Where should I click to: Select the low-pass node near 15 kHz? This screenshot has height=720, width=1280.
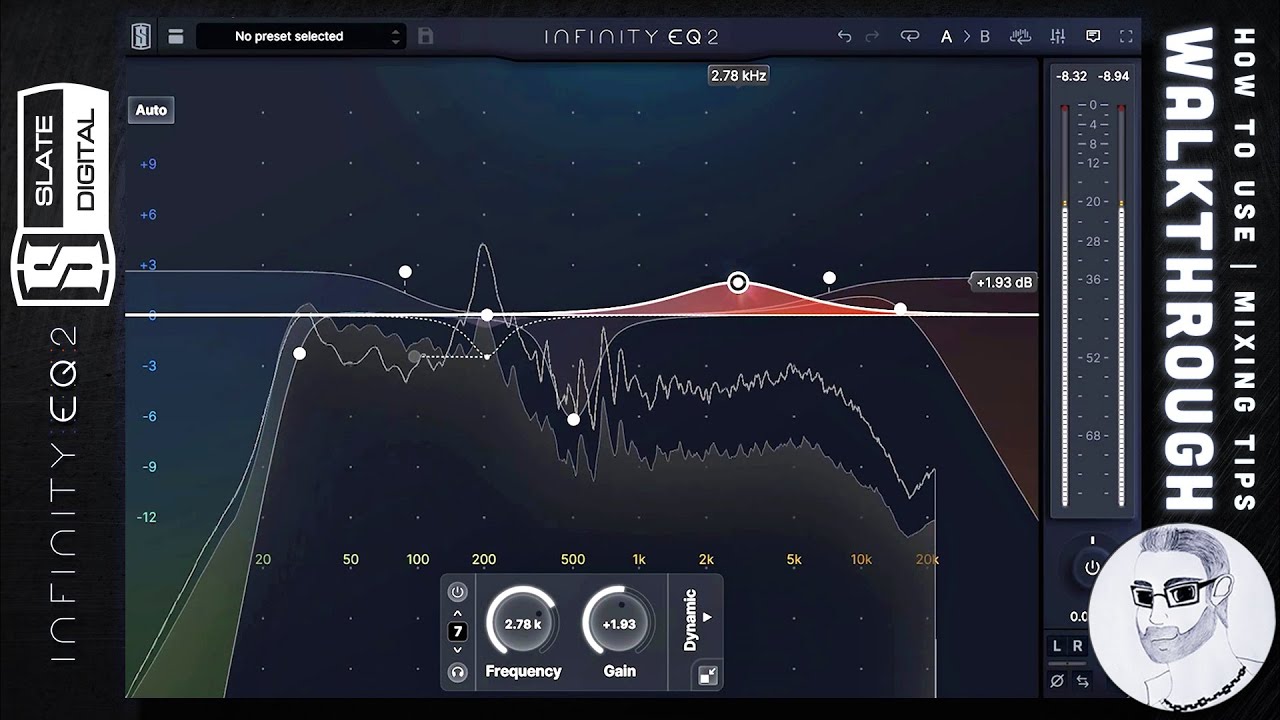click(x=900, y=309)
